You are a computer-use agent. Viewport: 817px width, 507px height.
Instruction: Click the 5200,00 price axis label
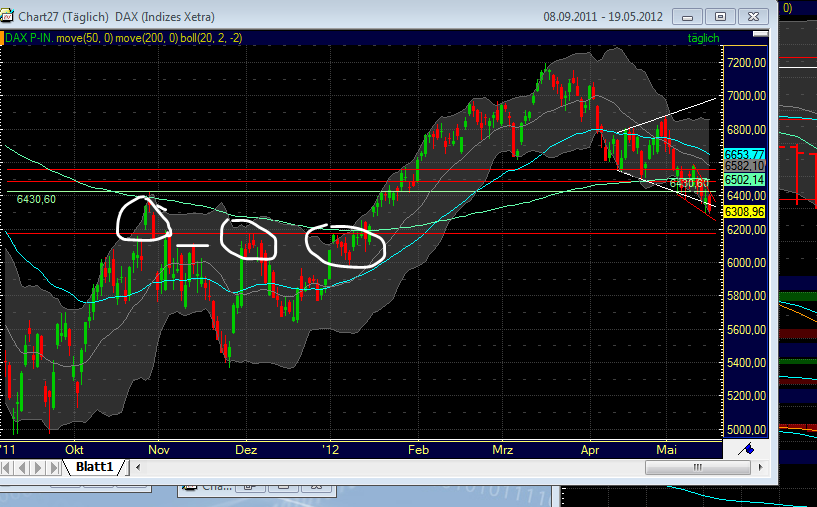click(746, 396)
